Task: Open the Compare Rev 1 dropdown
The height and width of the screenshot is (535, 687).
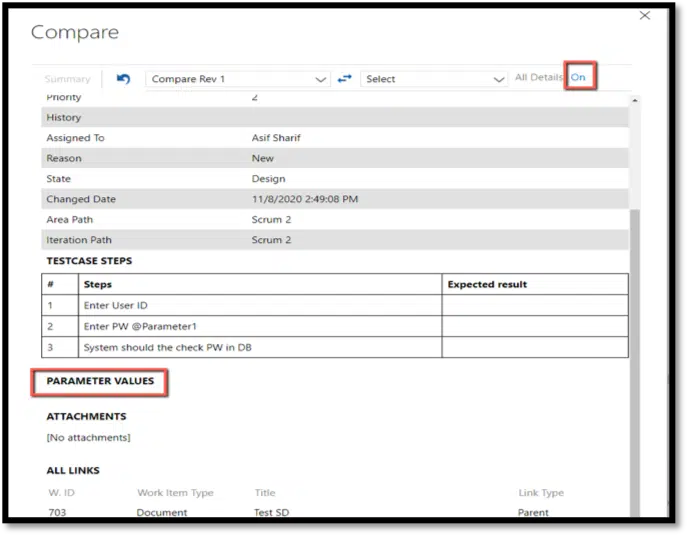Action: 238,79
